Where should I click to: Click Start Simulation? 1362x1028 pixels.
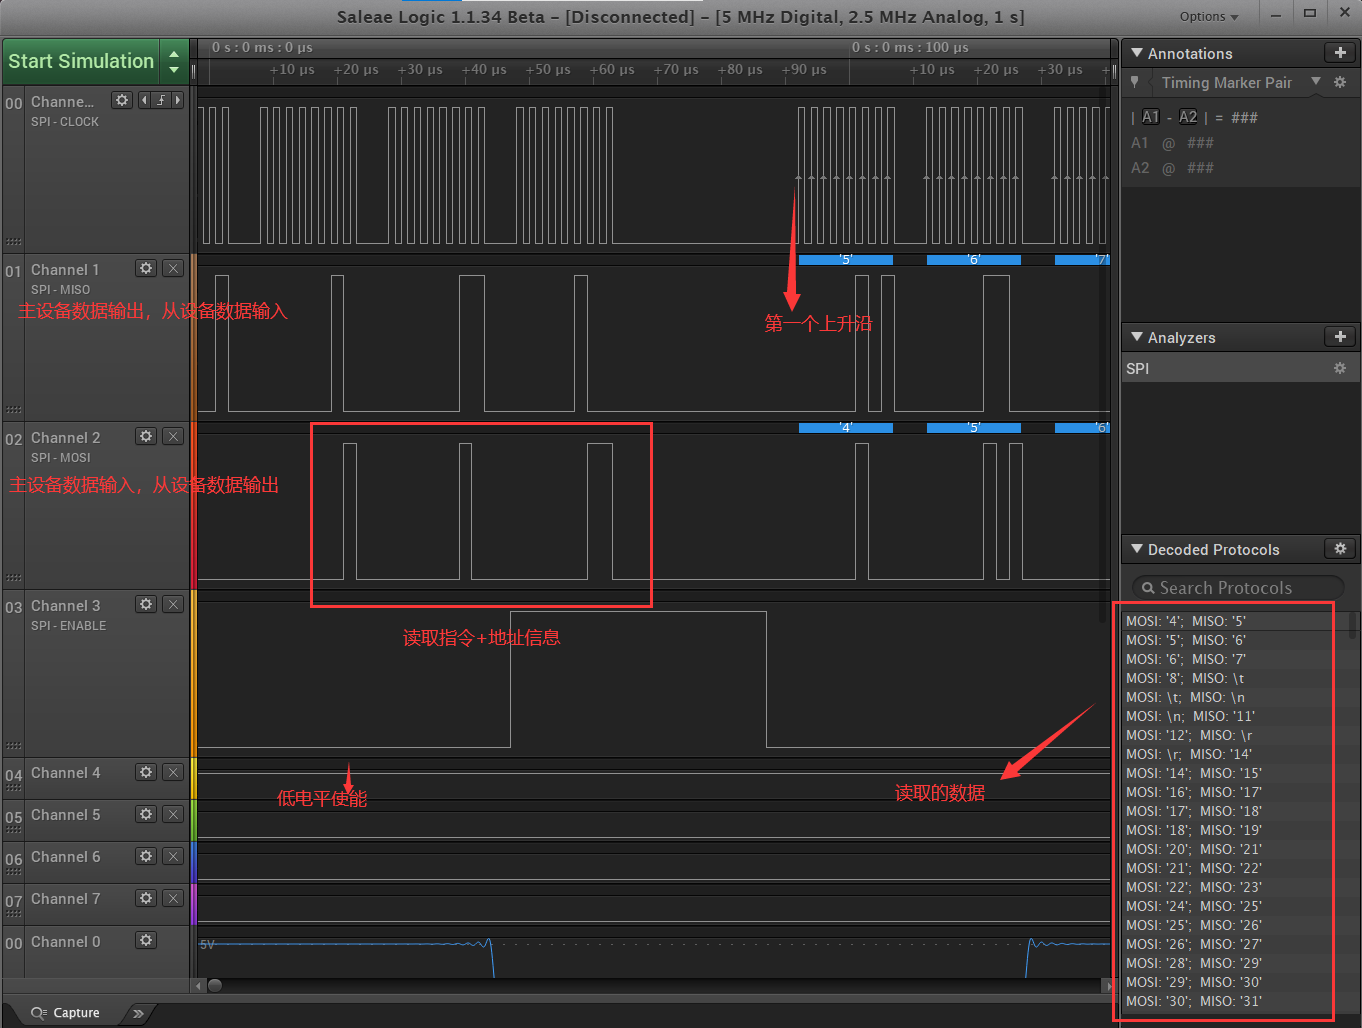(x=81, y=60)
